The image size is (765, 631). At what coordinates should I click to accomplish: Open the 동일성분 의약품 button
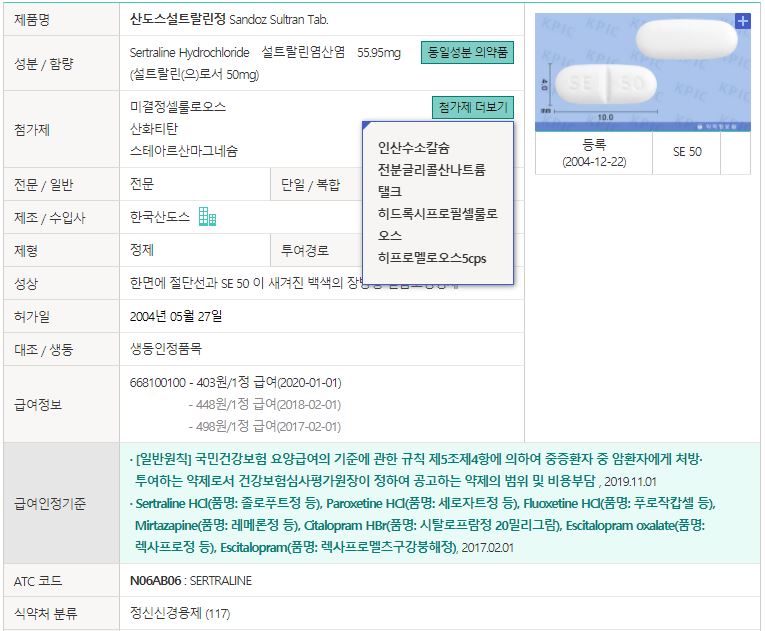(467, 52)
